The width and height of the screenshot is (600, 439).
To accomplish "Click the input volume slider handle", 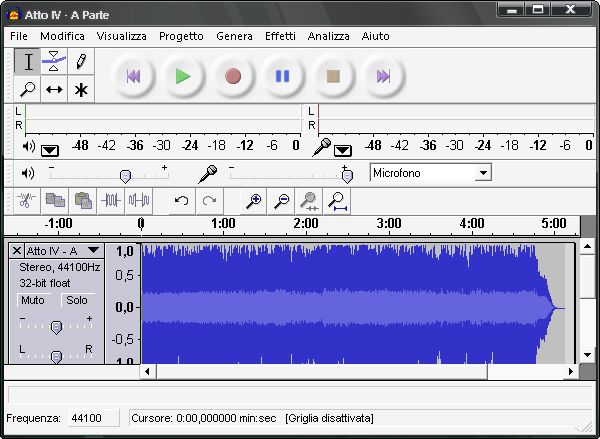I will click(x=347, y=176).
